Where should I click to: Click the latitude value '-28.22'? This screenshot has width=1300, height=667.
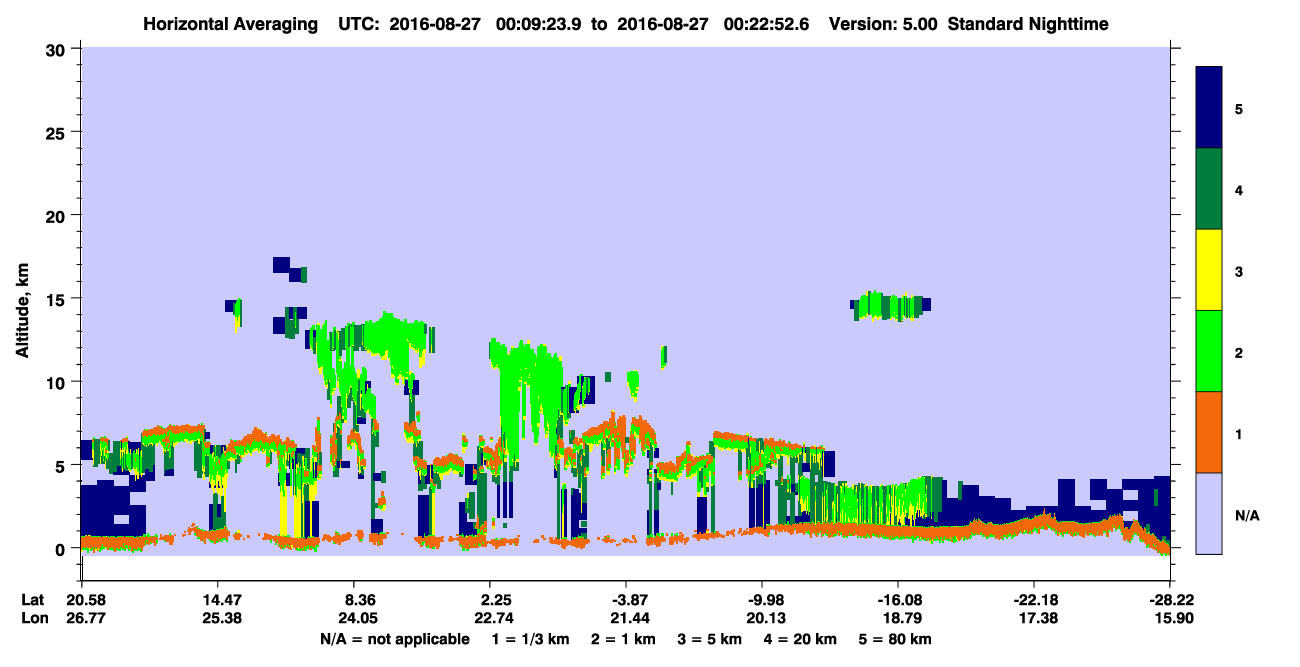1170,600
